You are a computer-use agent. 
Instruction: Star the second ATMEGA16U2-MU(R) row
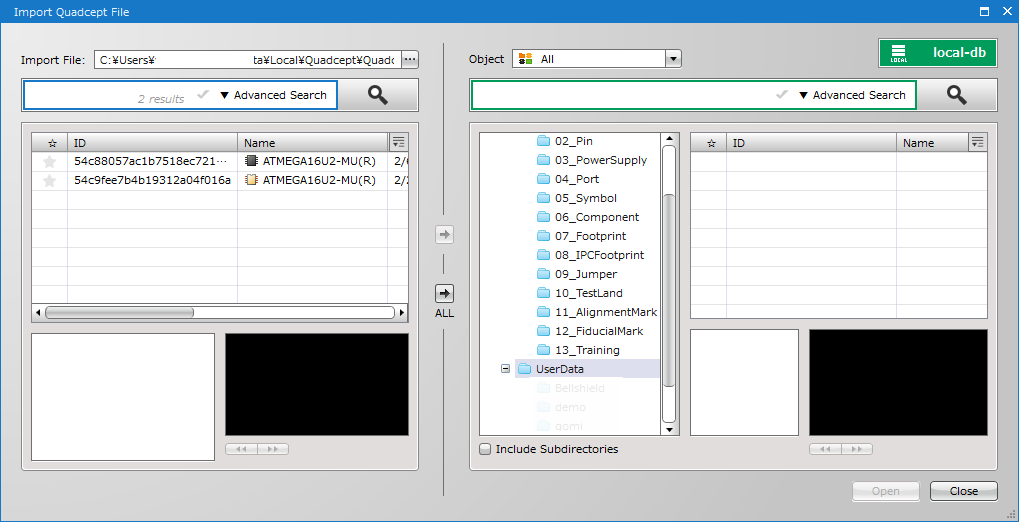49,180
